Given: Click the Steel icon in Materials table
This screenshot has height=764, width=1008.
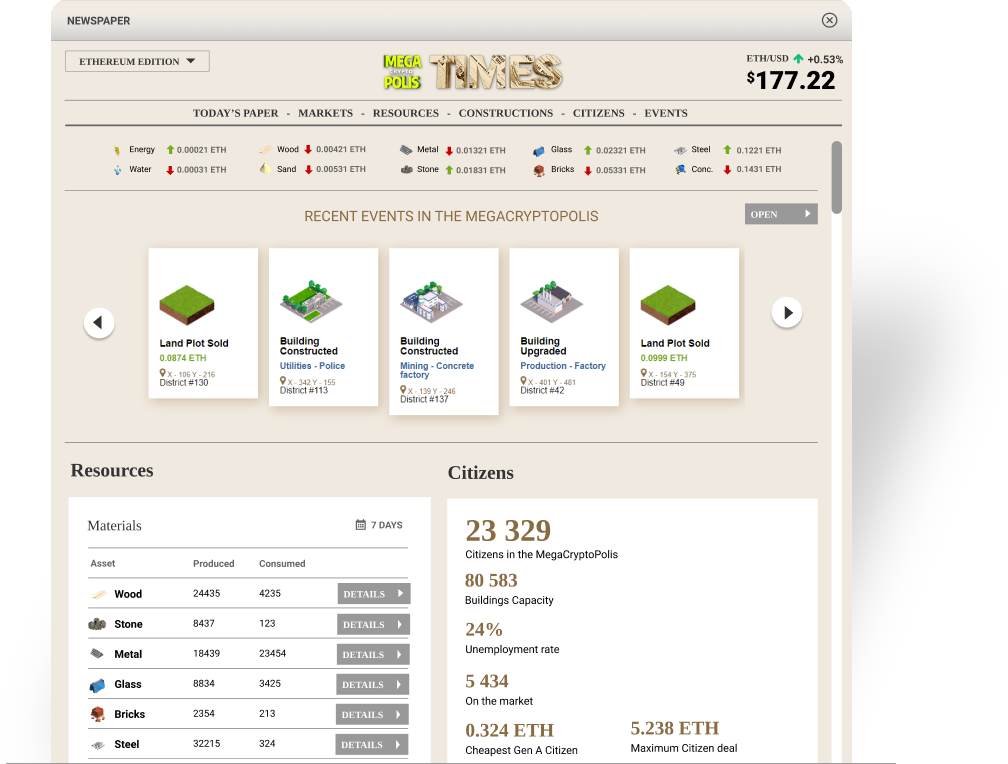Looking at the screenshot, I should coord(98,745).
